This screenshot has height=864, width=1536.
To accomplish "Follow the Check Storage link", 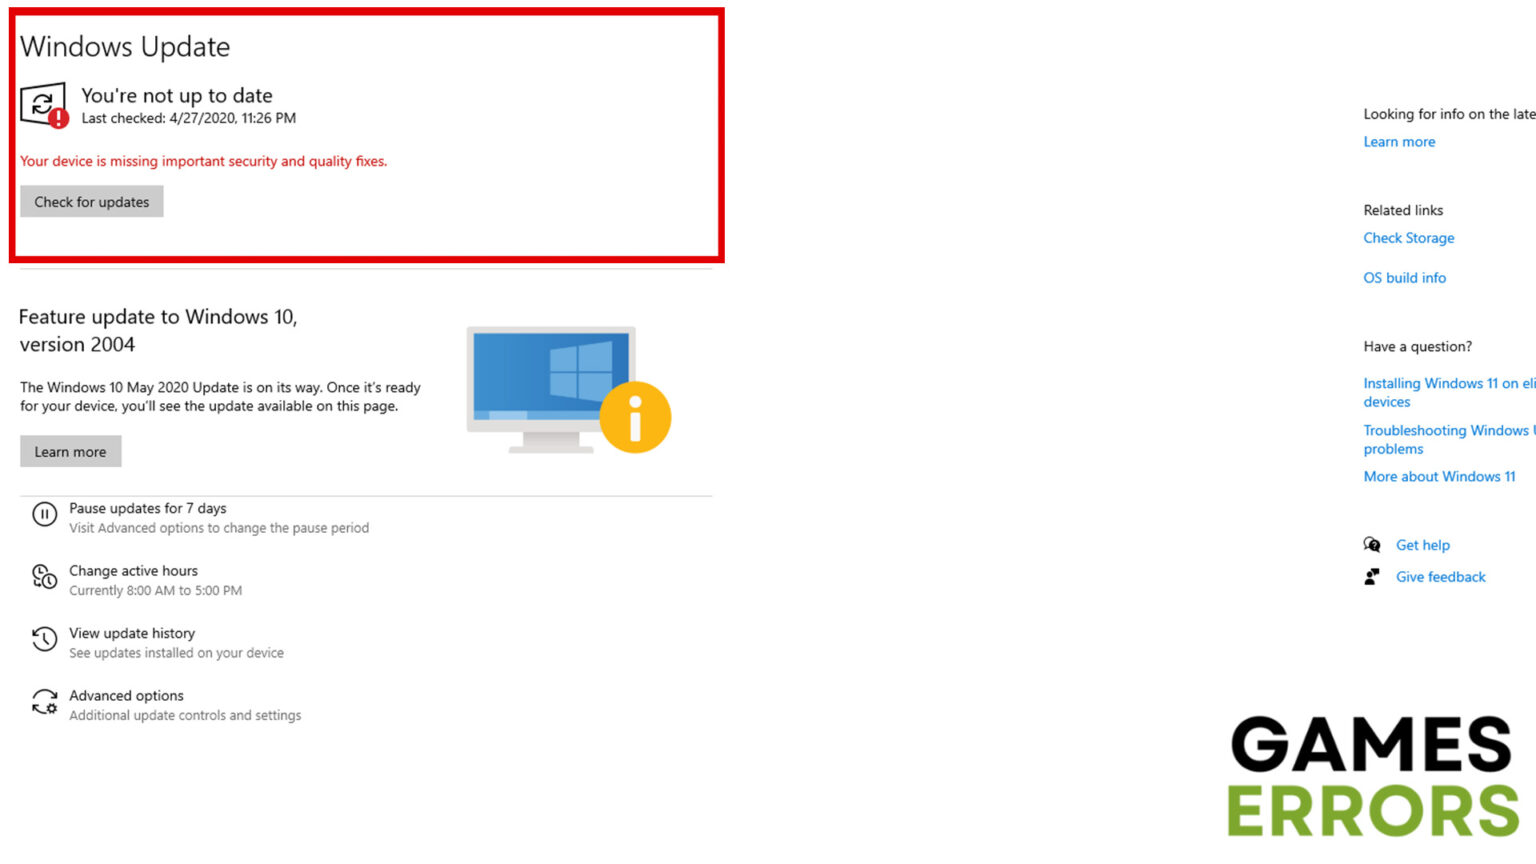I will [x=1408, y=238].
